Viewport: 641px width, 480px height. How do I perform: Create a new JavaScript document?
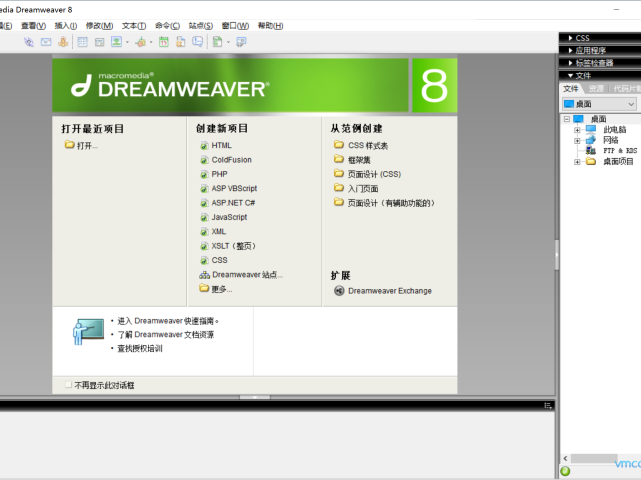point(229,217)
